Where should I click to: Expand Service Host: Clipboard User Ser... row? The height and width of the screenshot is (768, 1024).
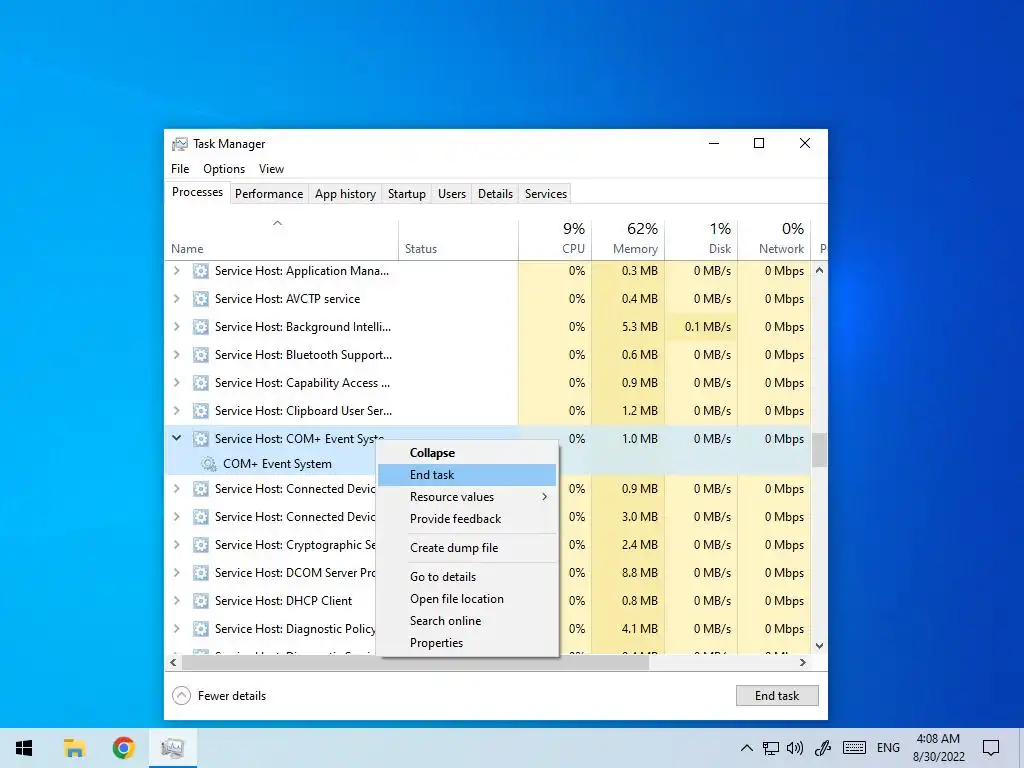(x=176, y=411)
